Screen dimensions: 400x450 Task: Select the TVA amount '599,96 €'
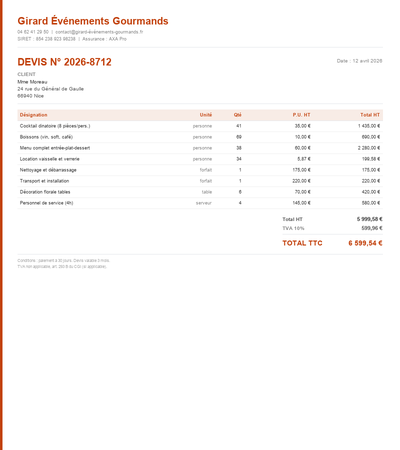(x=372, y=228)
